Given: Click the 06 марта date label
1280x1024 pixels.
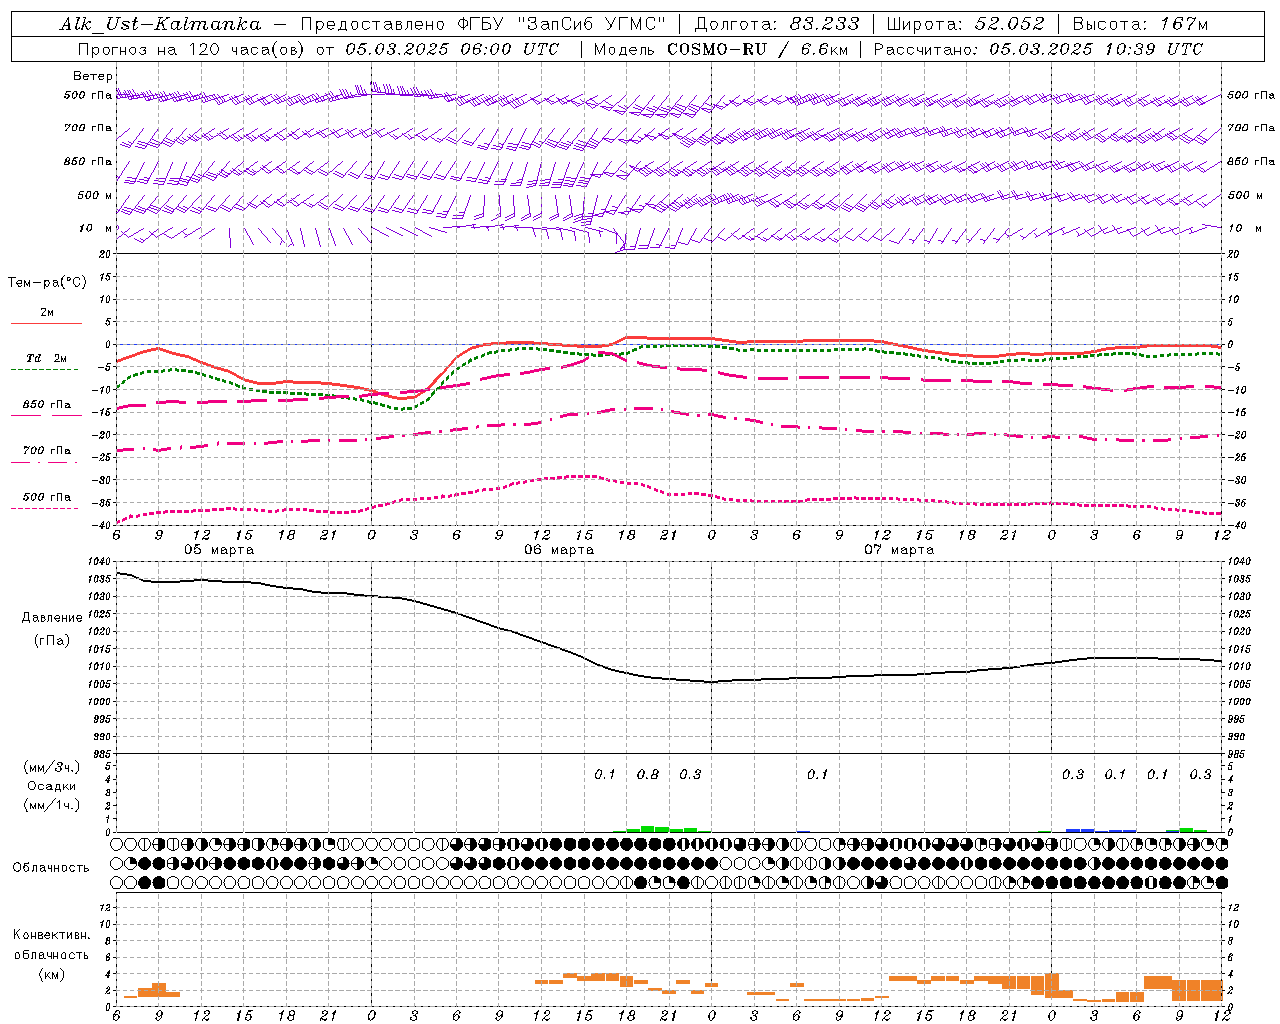Looking at the screenshot, I should click(559, 550).
